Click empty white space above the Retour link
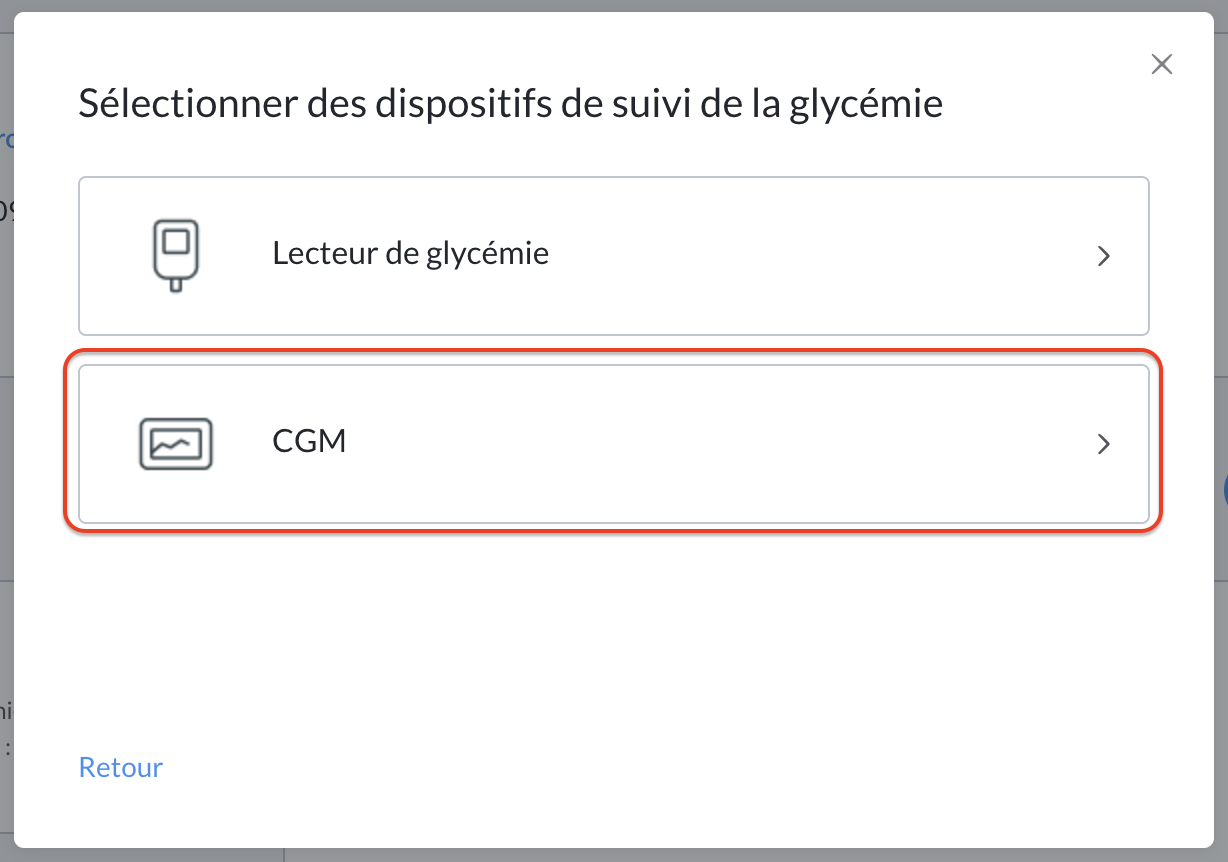This screenshot has width=1228, height=862. [614, 640]
